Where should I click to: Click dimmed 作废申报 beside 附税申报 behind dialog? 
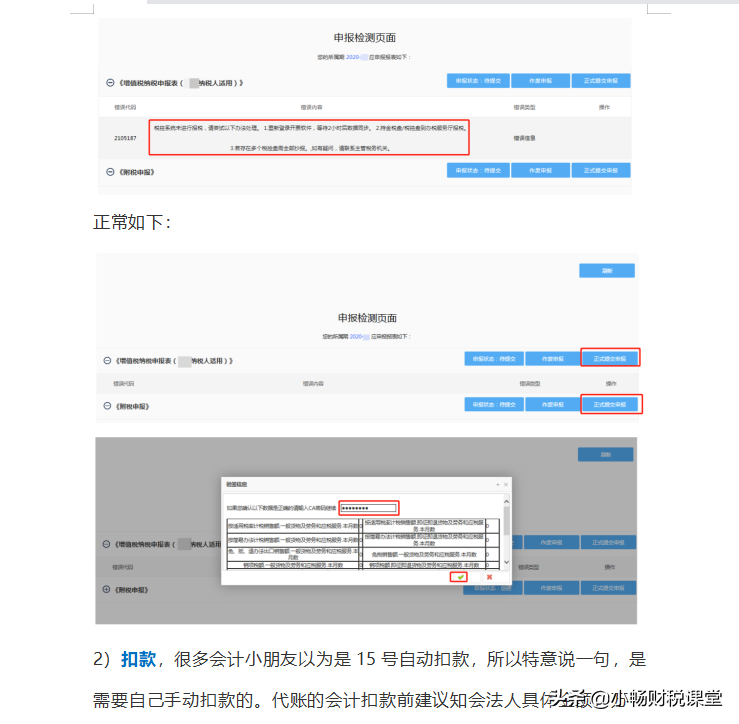click(x=551, y=588)
